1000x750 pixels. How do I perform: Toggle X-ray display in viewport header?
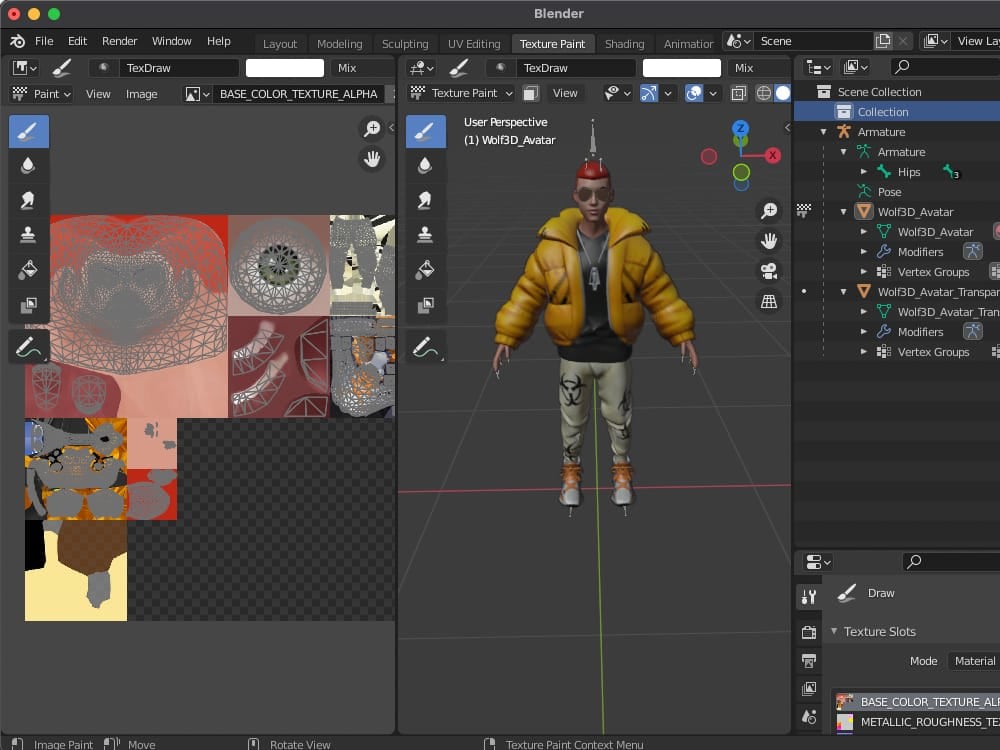click(x=739, y=94)
